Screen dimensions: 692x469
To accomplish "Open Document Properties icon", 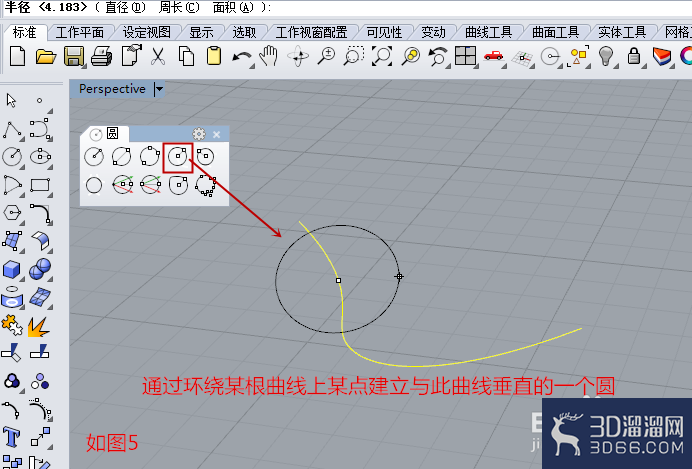I will (131, 56).
